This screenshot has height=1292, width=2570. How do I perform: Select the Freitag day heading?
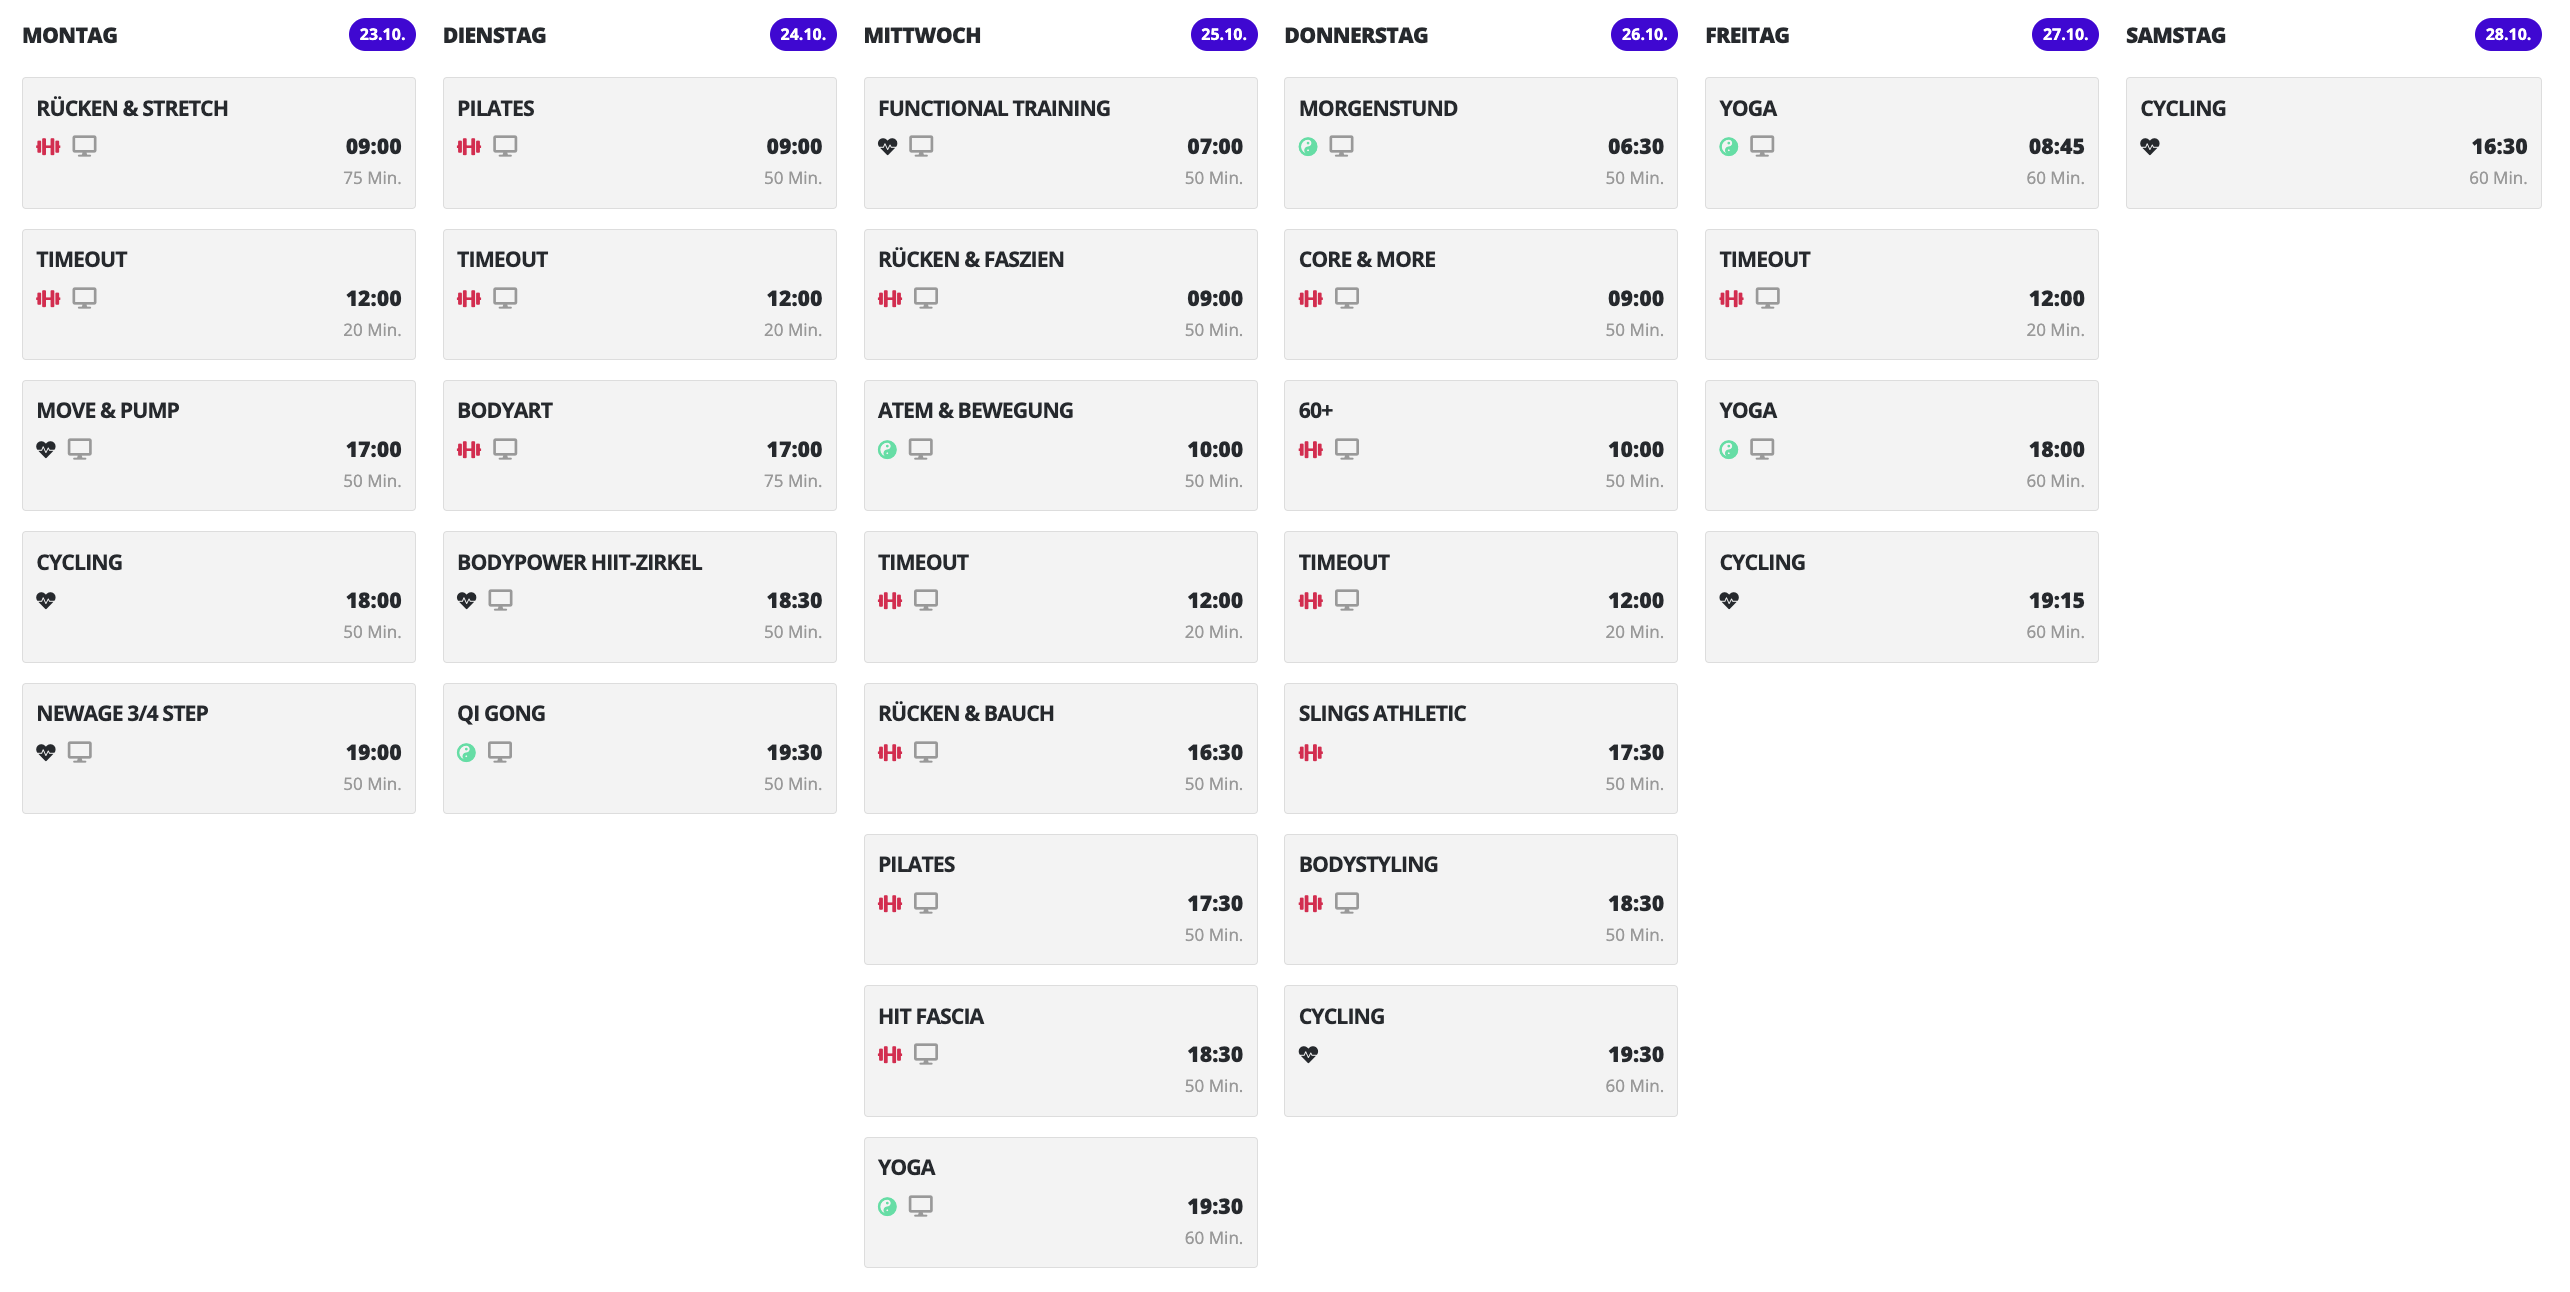point(1747,35)
